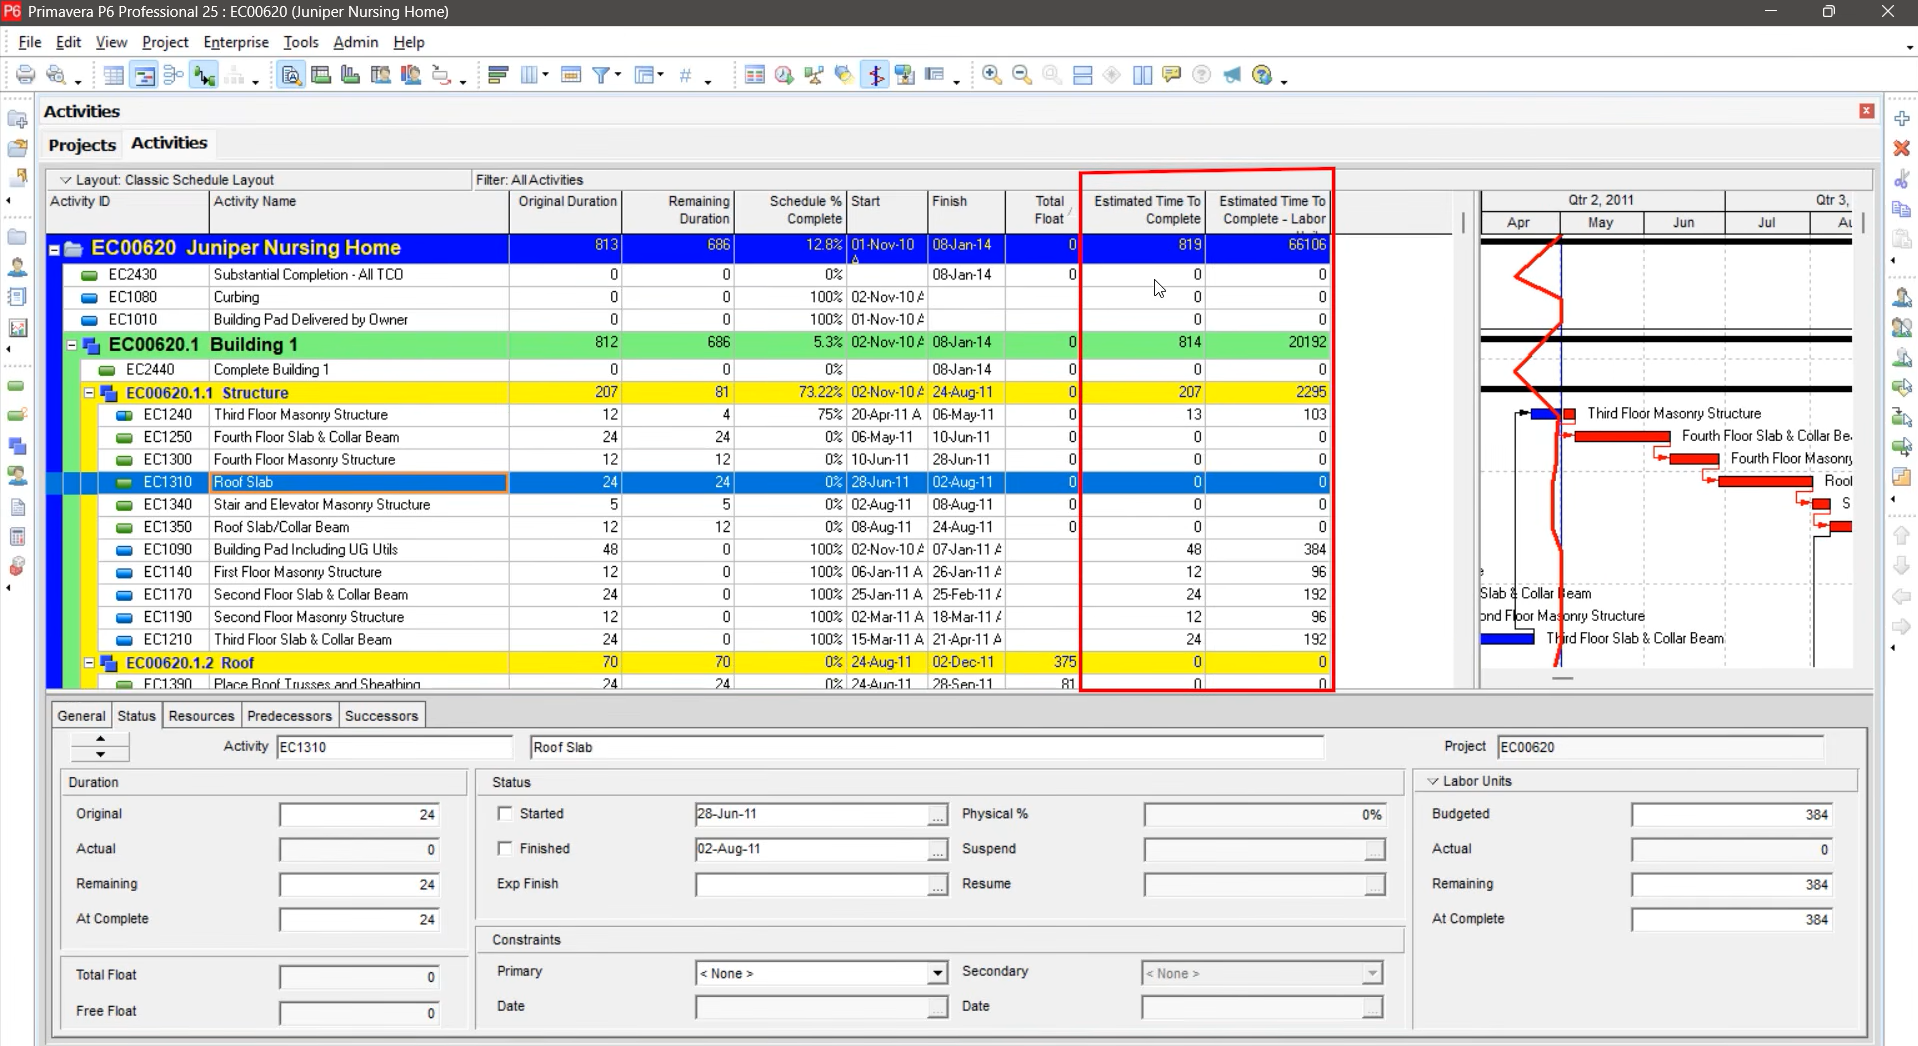Add a new activity with the plus icon
1918x1046 pixels.
pyautogui.click(x=1903, y=119)
